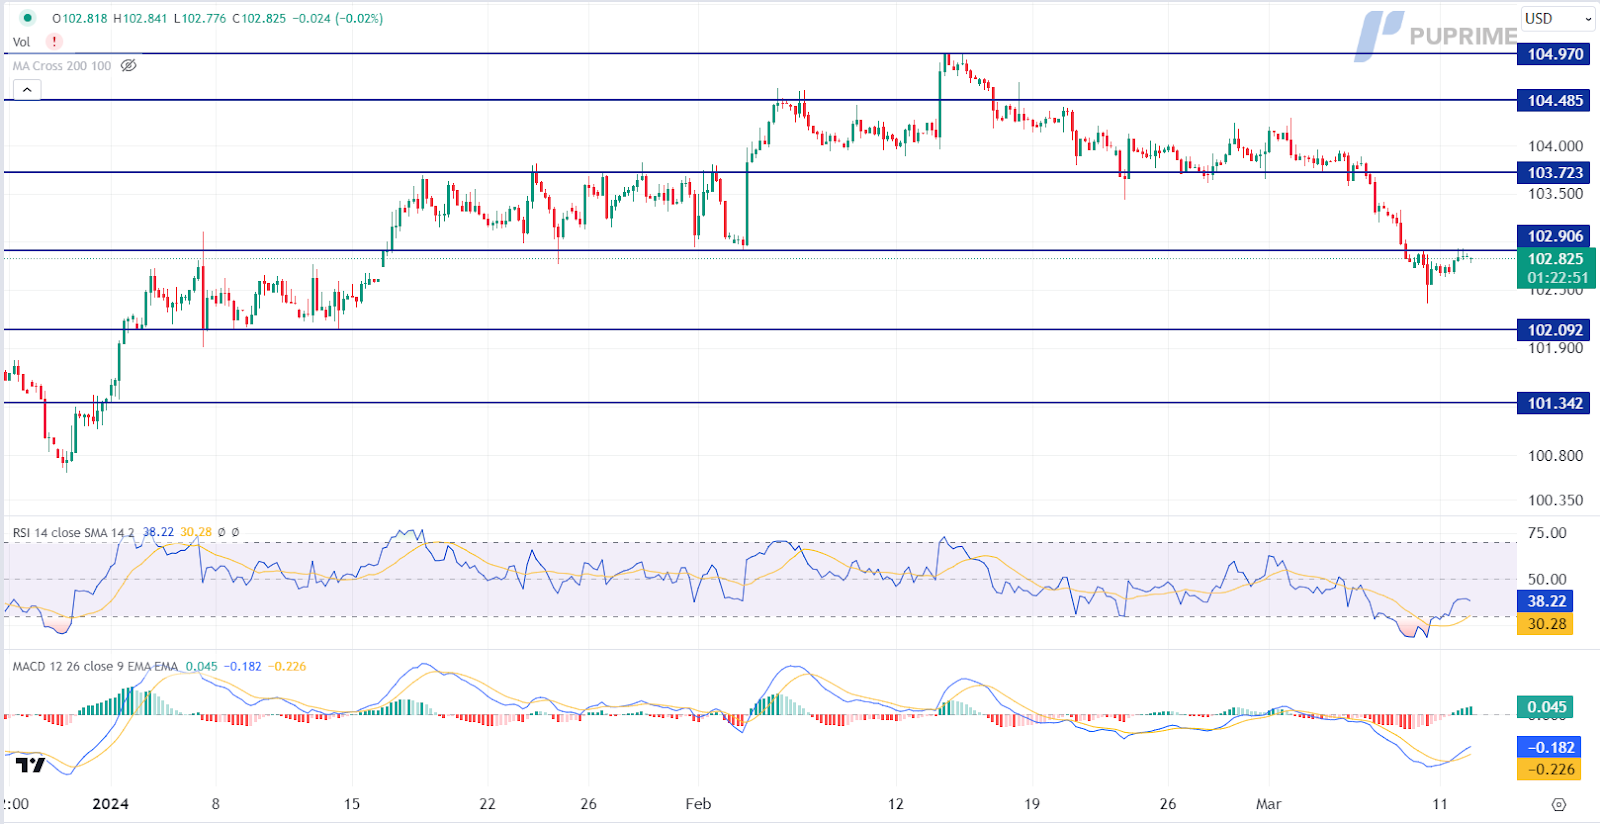Click the 22 date label on time axis
The image size is (1600, 824).
(487, 804)
